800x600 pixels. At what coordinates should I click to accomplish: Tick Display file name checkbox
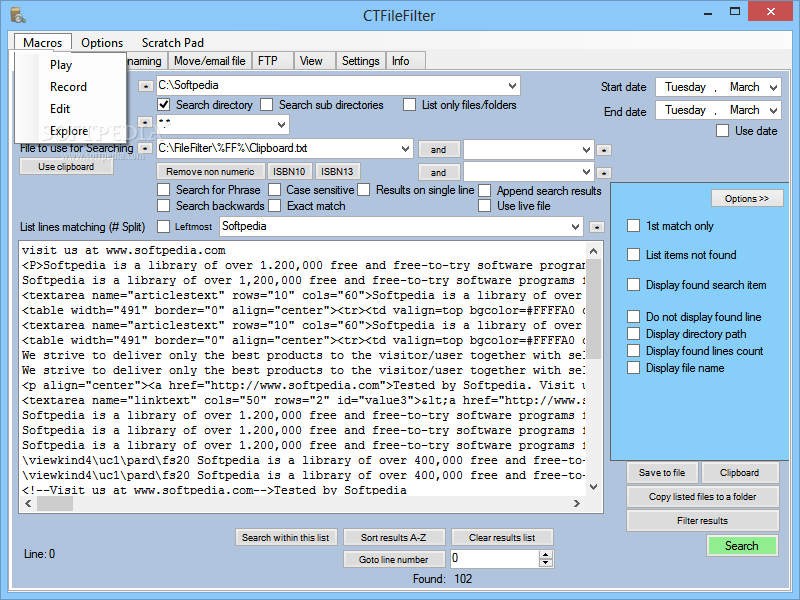pyautogui.click(x=633, y=368)
